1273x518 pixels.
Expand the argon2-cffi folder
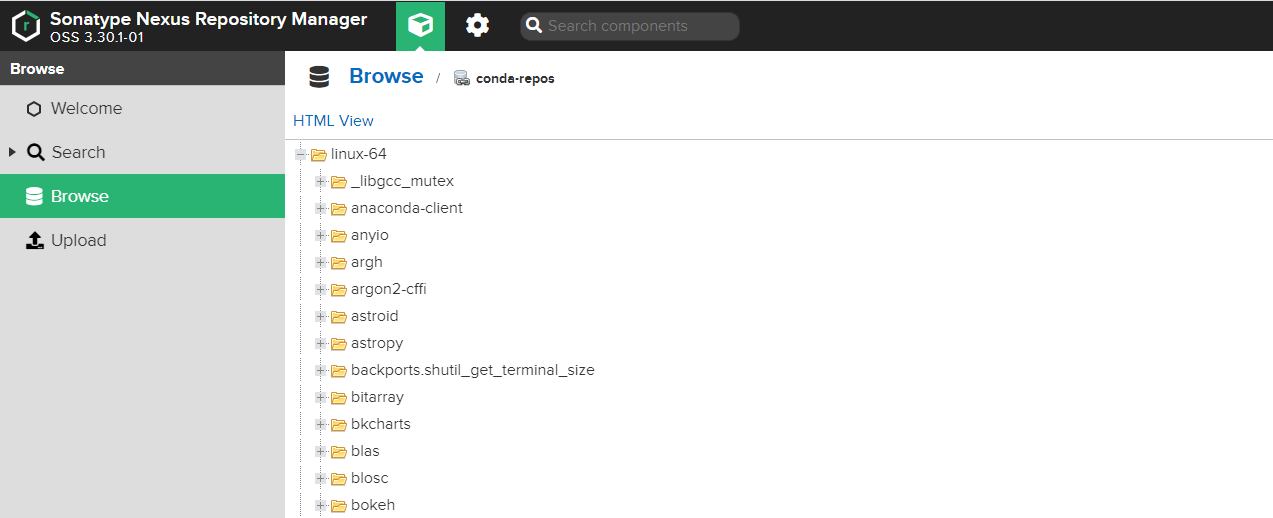[x=320, y=289]
